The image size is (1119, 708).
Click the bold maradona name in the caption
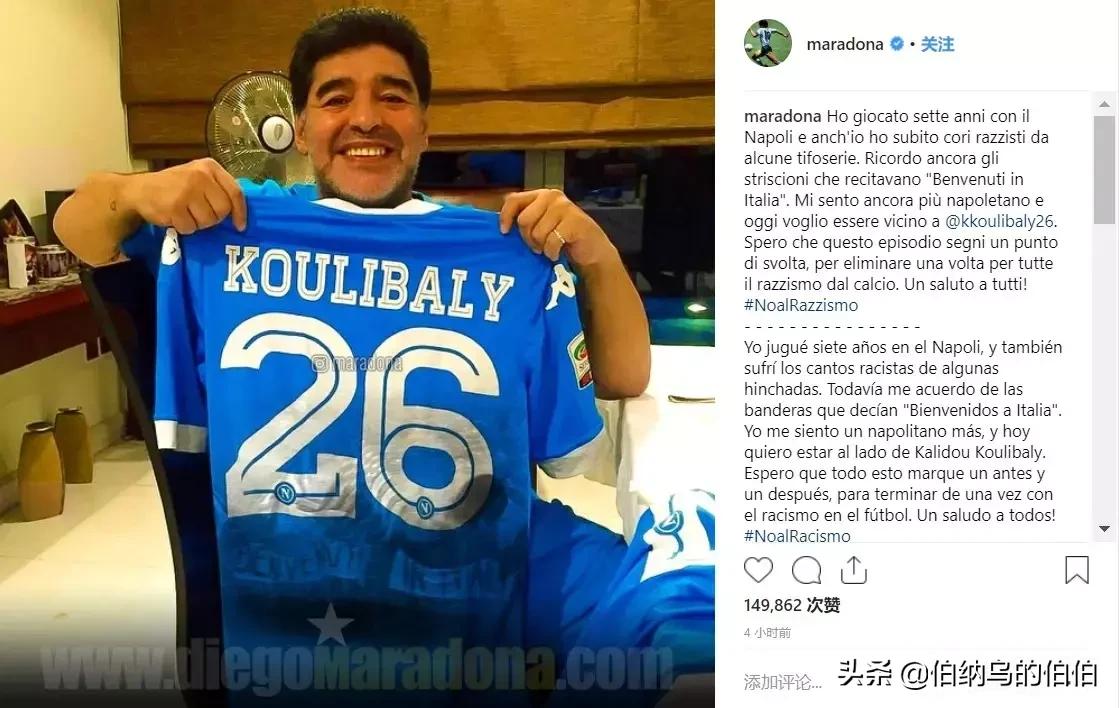pyautogui.click(x=783, y=116)
